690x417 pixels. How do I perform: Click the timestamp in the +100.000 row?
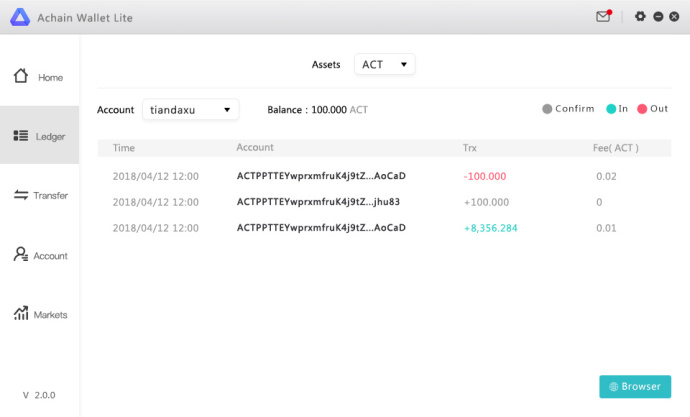point(156,202)
